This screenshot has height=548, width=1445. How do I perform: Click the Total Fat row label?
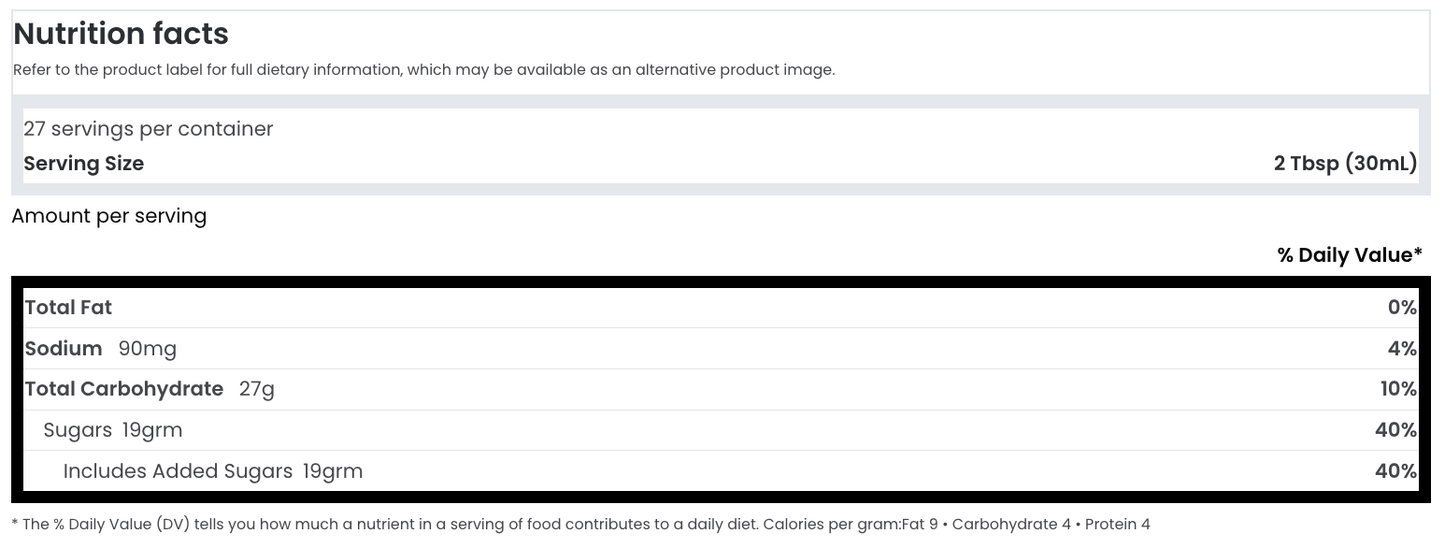69,308
